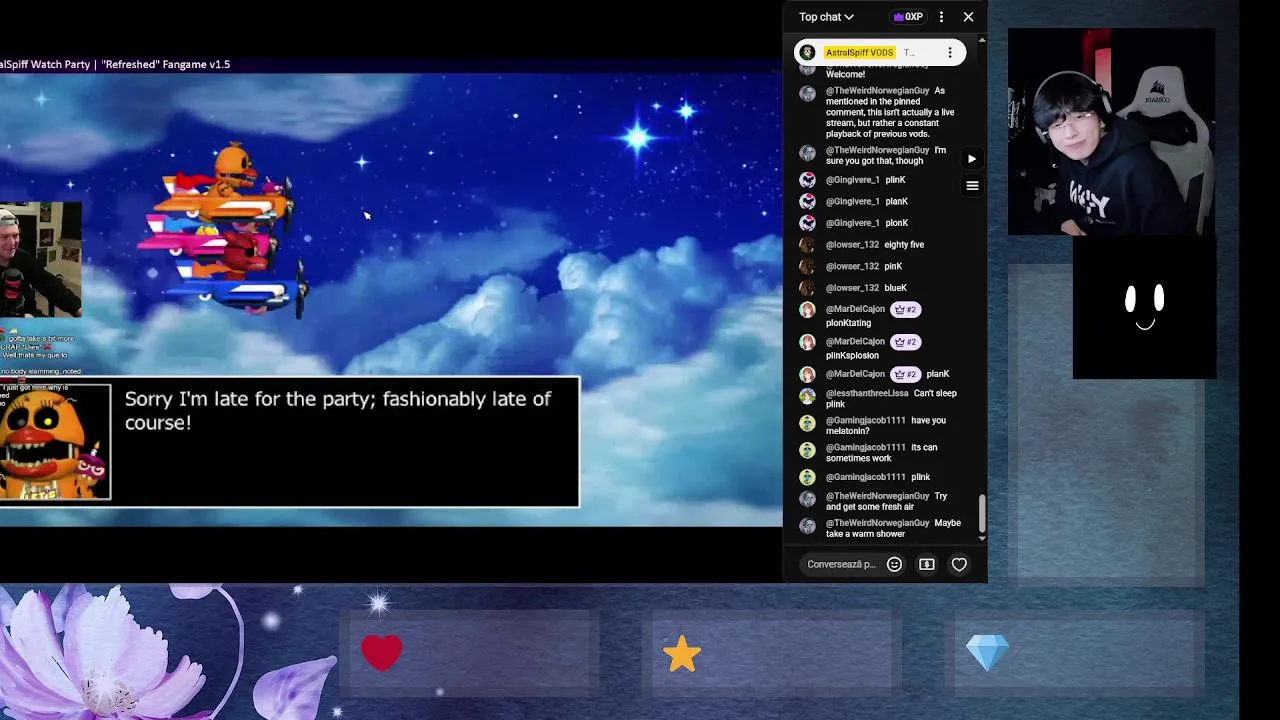The width and height of the screenshot is (1280, 720).
Task: Click @lowser_132 avatar beside eighty five
Action: pyautogui.click(x=808, y=245)
